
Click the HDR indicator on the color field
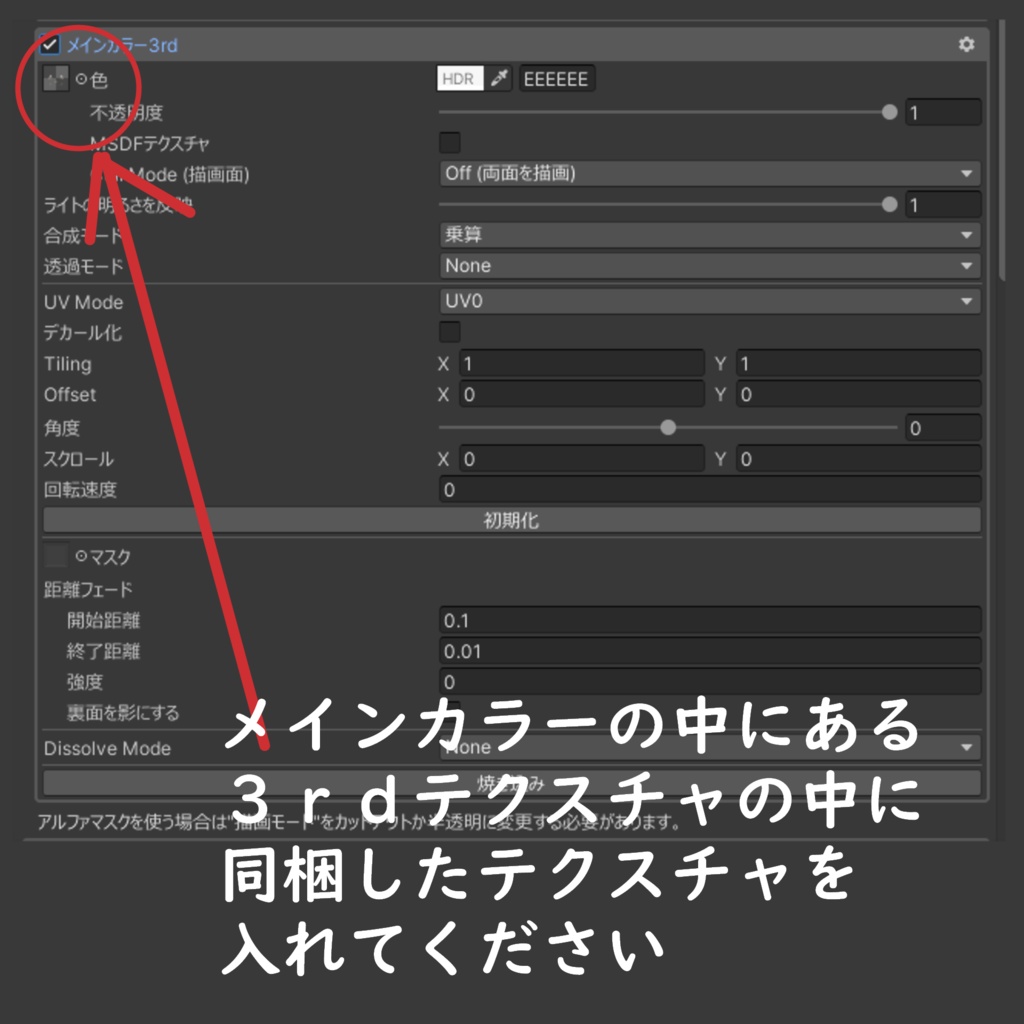(x=458, y=78)
